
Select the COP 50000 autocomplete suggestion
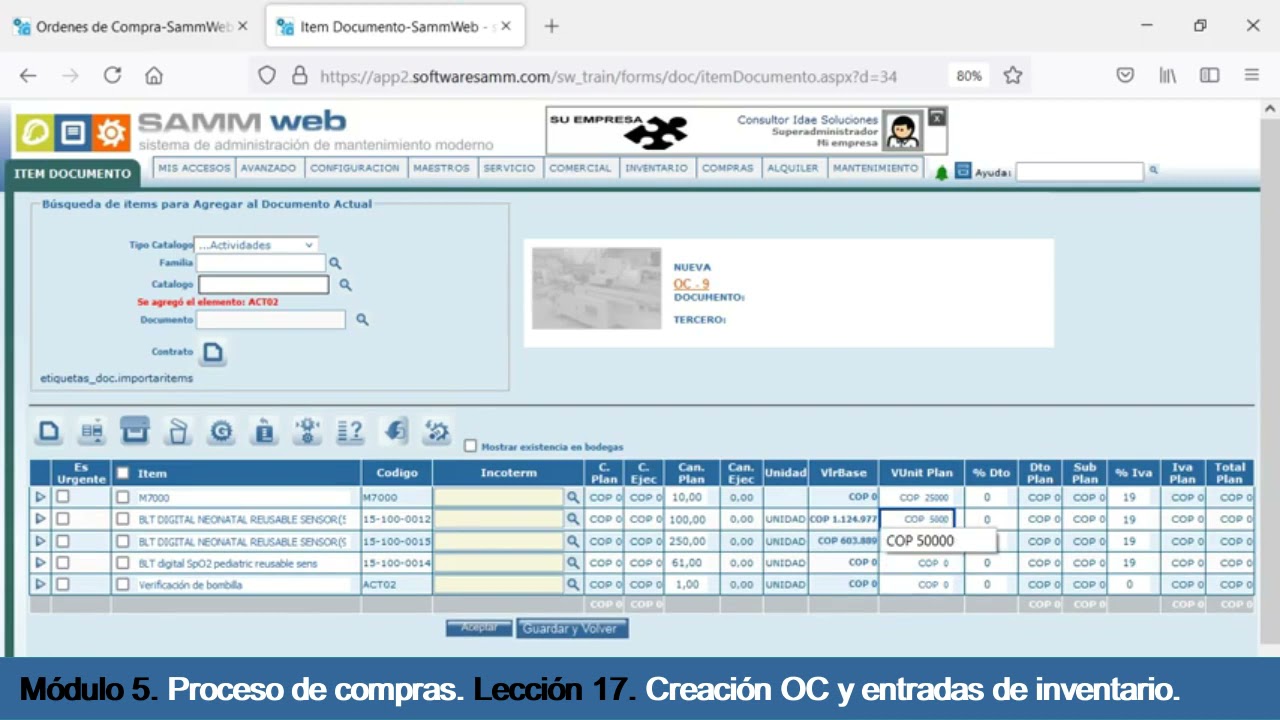(937, 541)
